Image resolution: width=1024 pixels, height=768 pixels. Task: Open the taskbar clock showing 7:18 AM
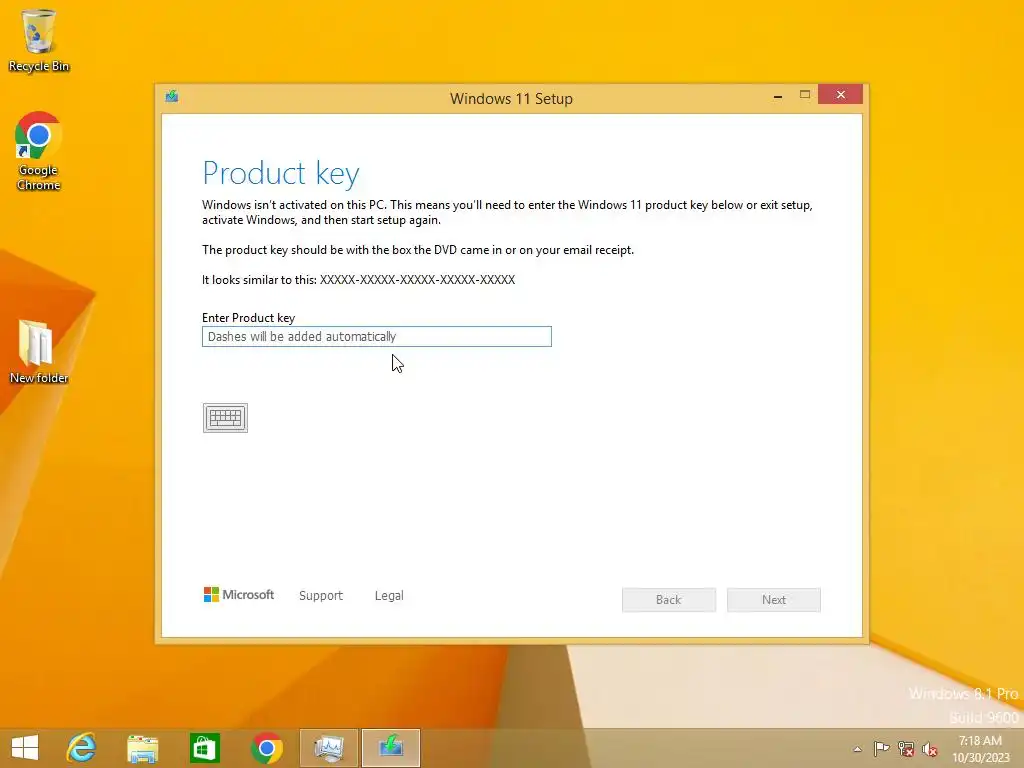980,749
